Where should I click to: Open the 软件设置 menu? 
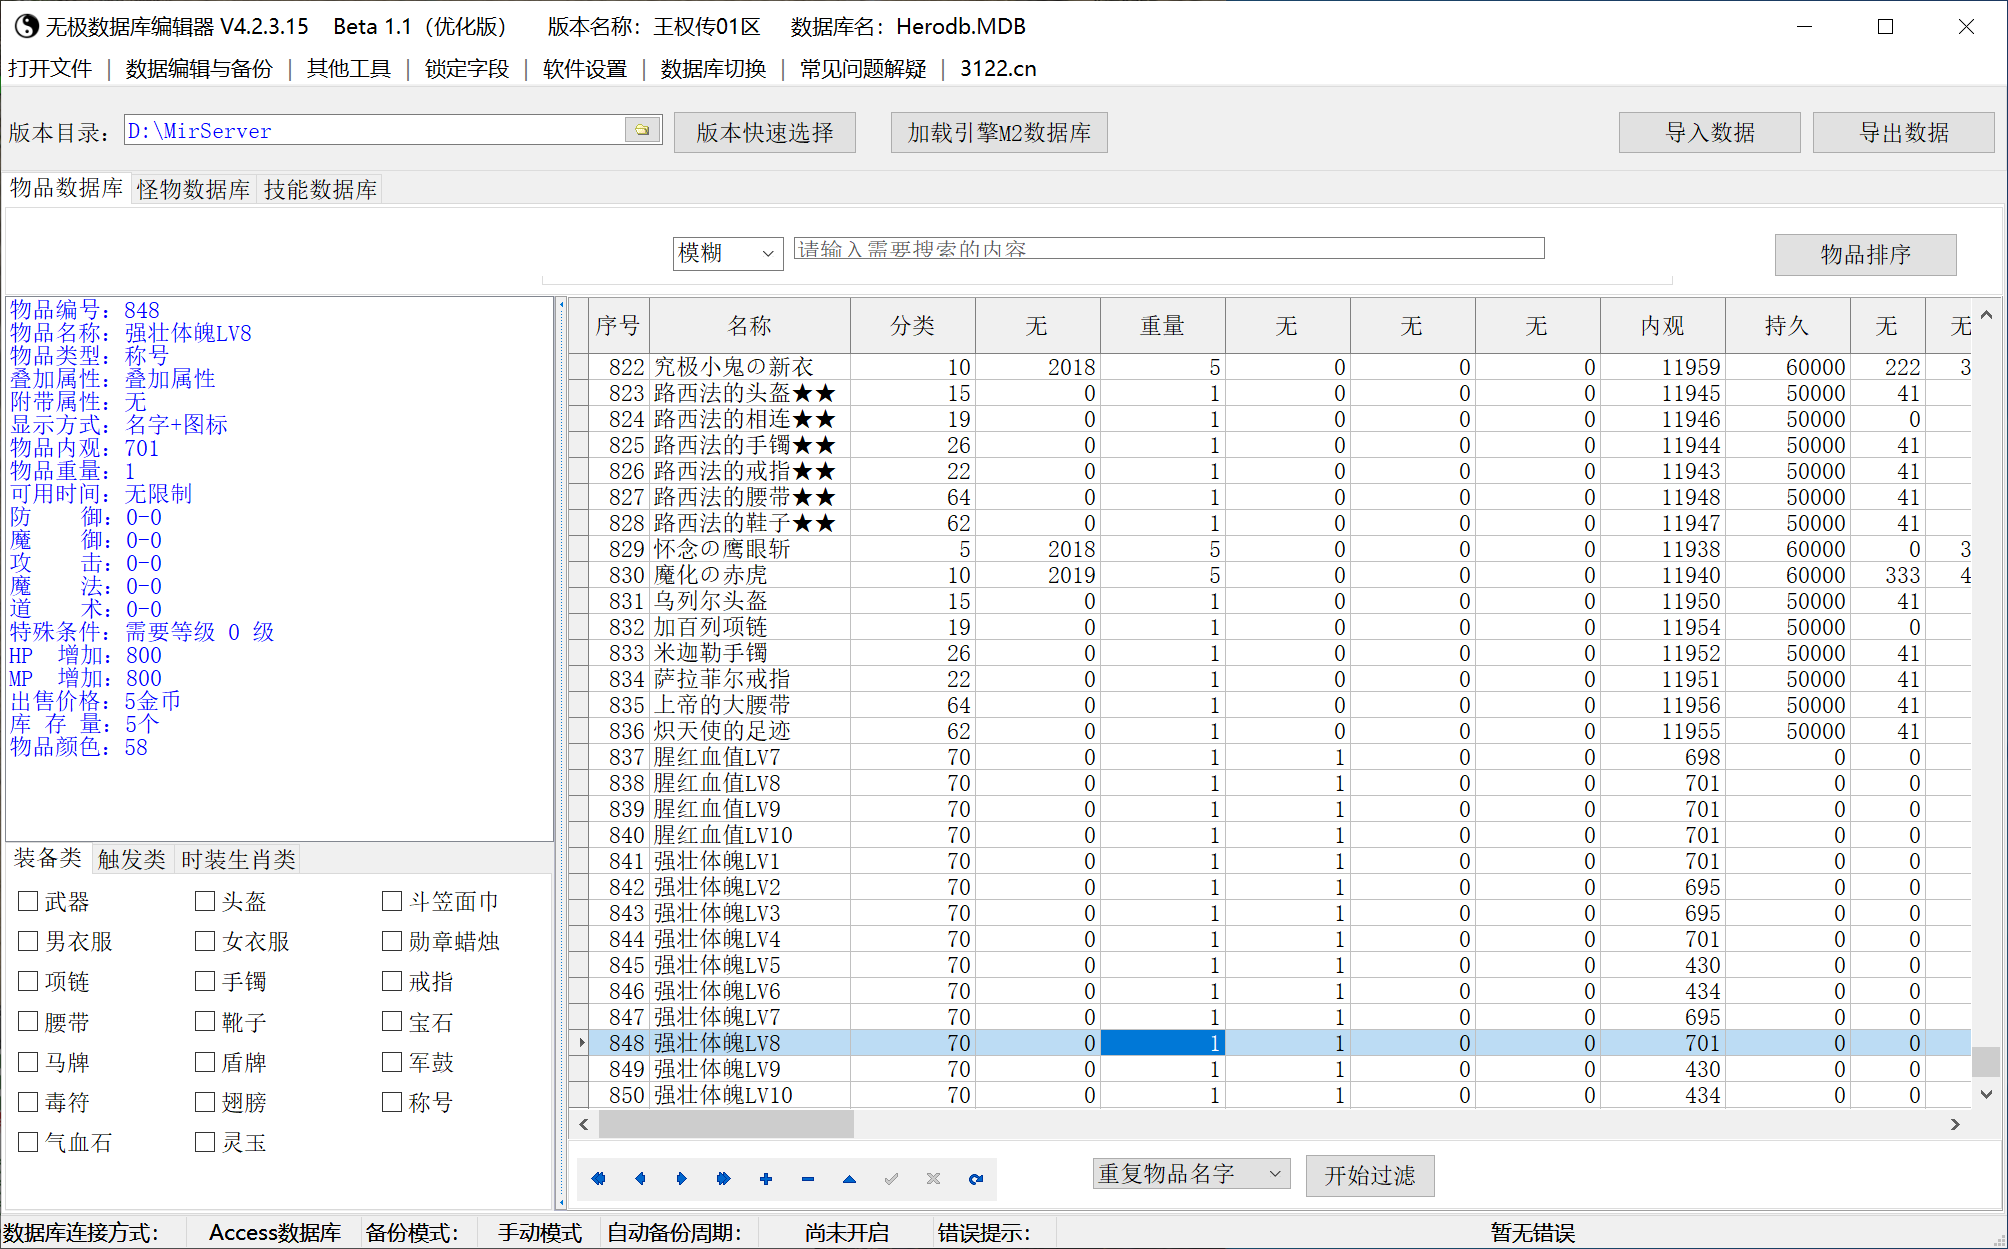click(x=585, y=68)
